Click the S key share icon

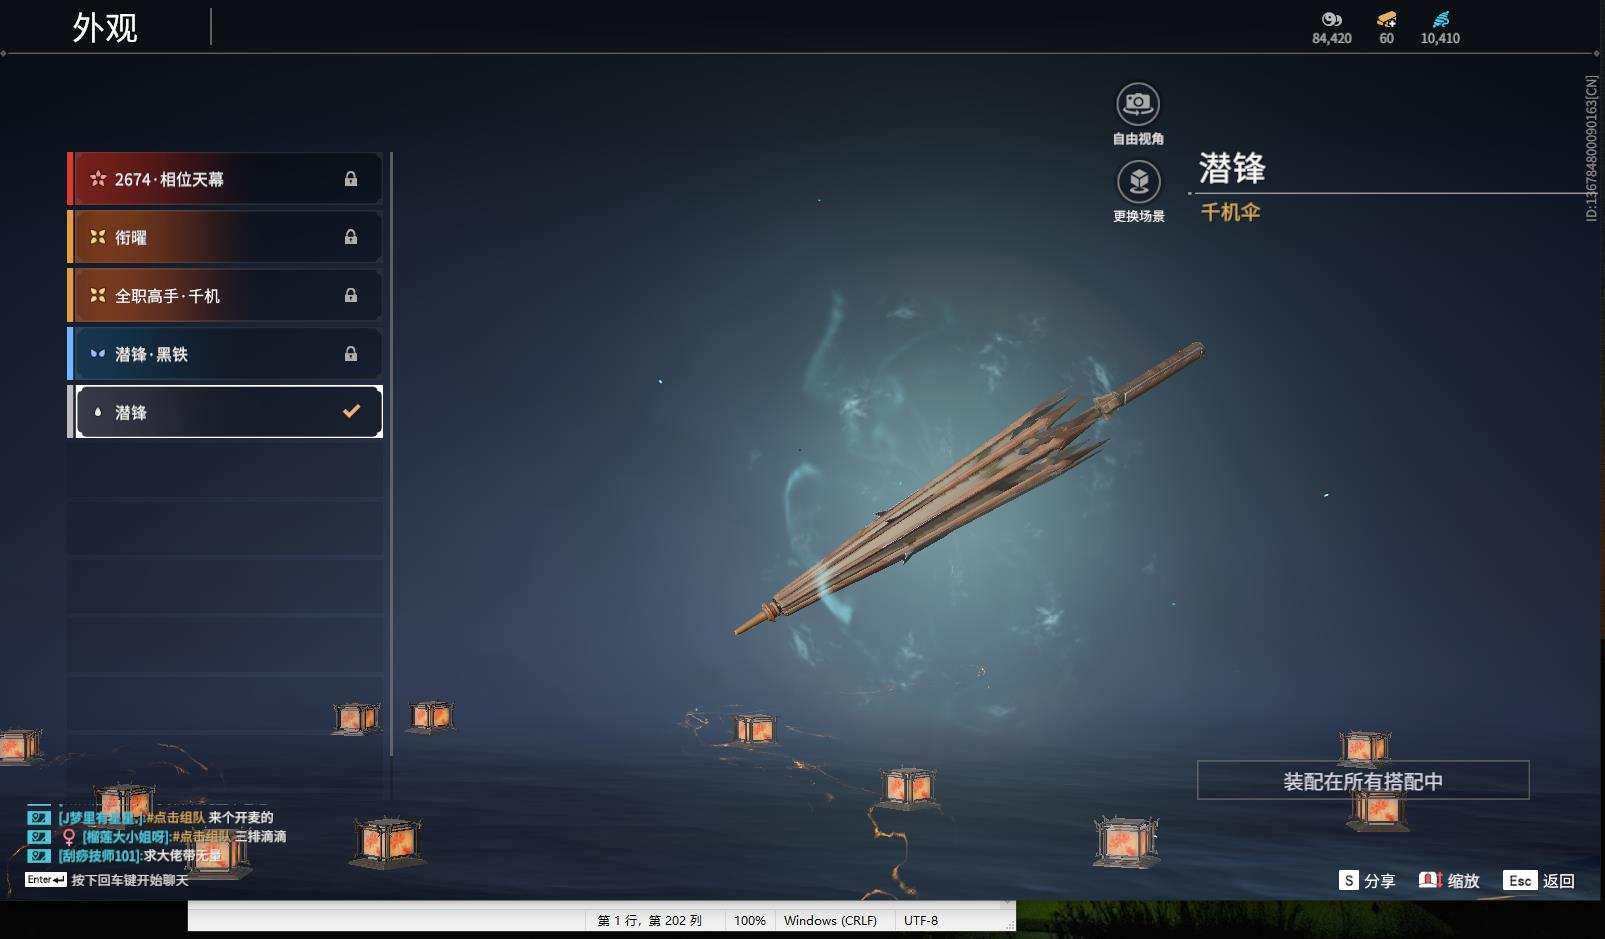point(1349,880)
